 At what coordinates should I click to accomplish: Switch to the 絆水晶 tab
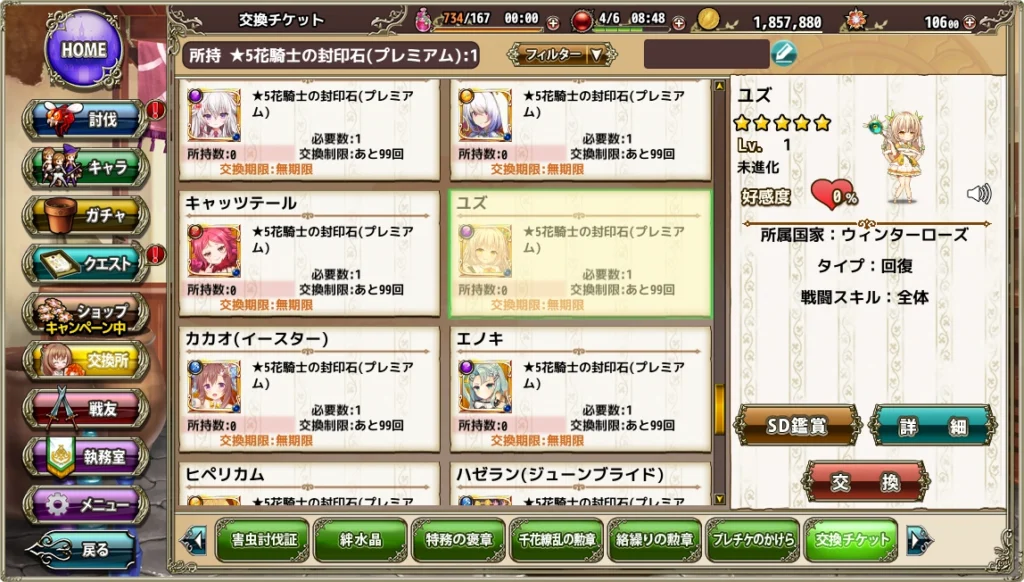tap(360, 540)
